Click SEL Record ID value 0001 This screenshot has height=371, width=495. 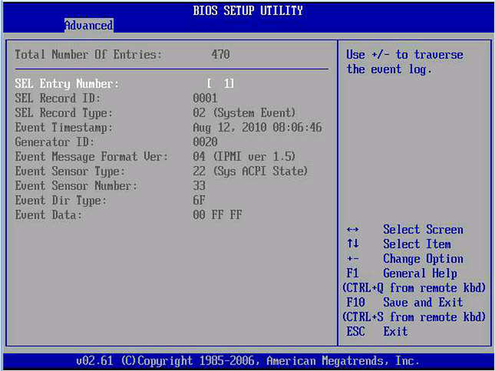pos(205,98)
